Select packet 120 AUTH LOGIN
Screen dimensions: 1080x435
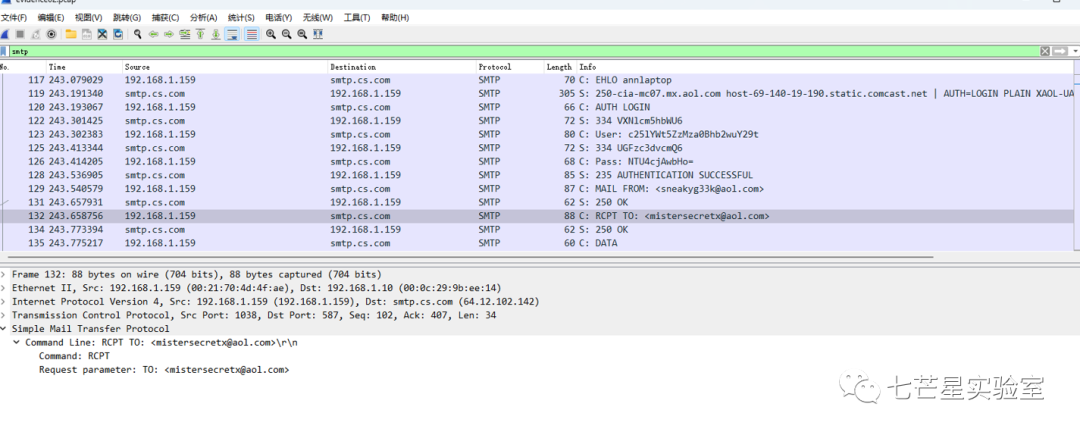click(x=537, y=107)
